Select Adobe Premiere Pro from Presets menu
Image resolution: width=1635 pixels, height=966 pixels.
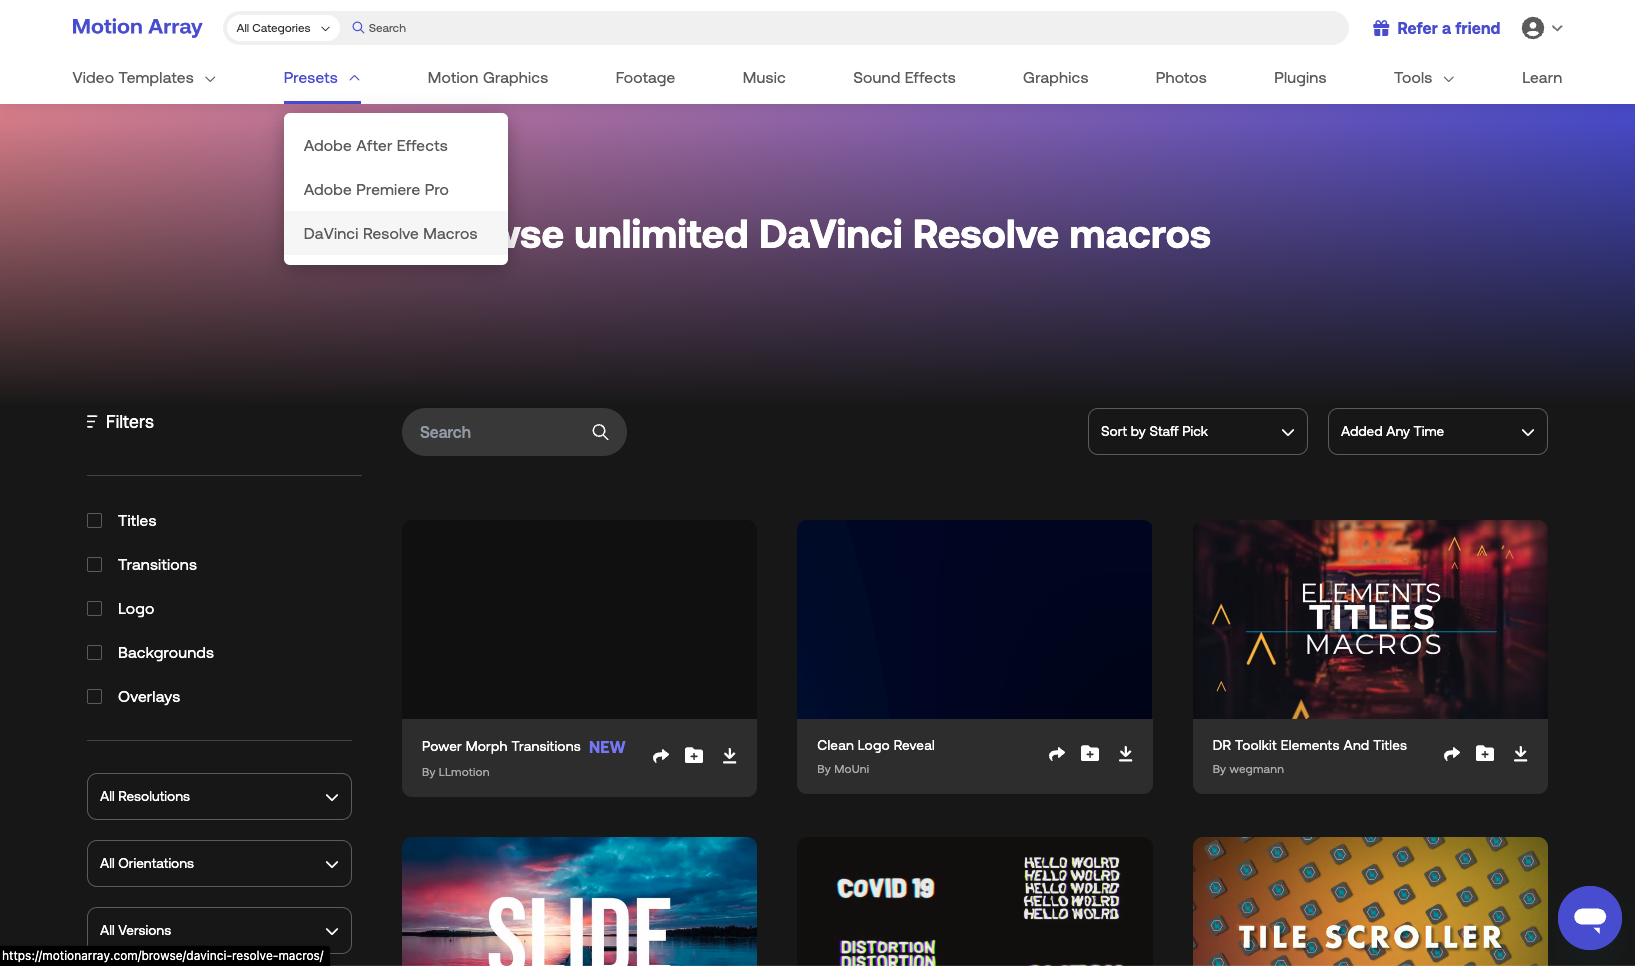tap(396, 190)
